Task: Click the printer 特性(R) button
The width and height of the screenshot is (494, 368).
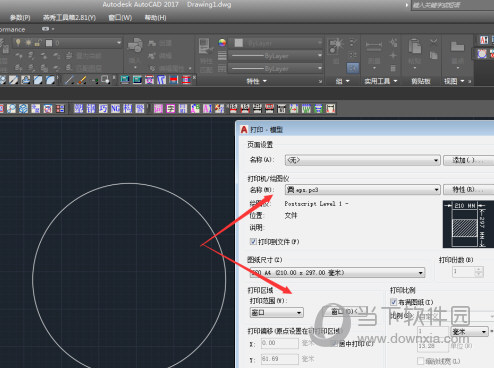Action: [468, 190]
